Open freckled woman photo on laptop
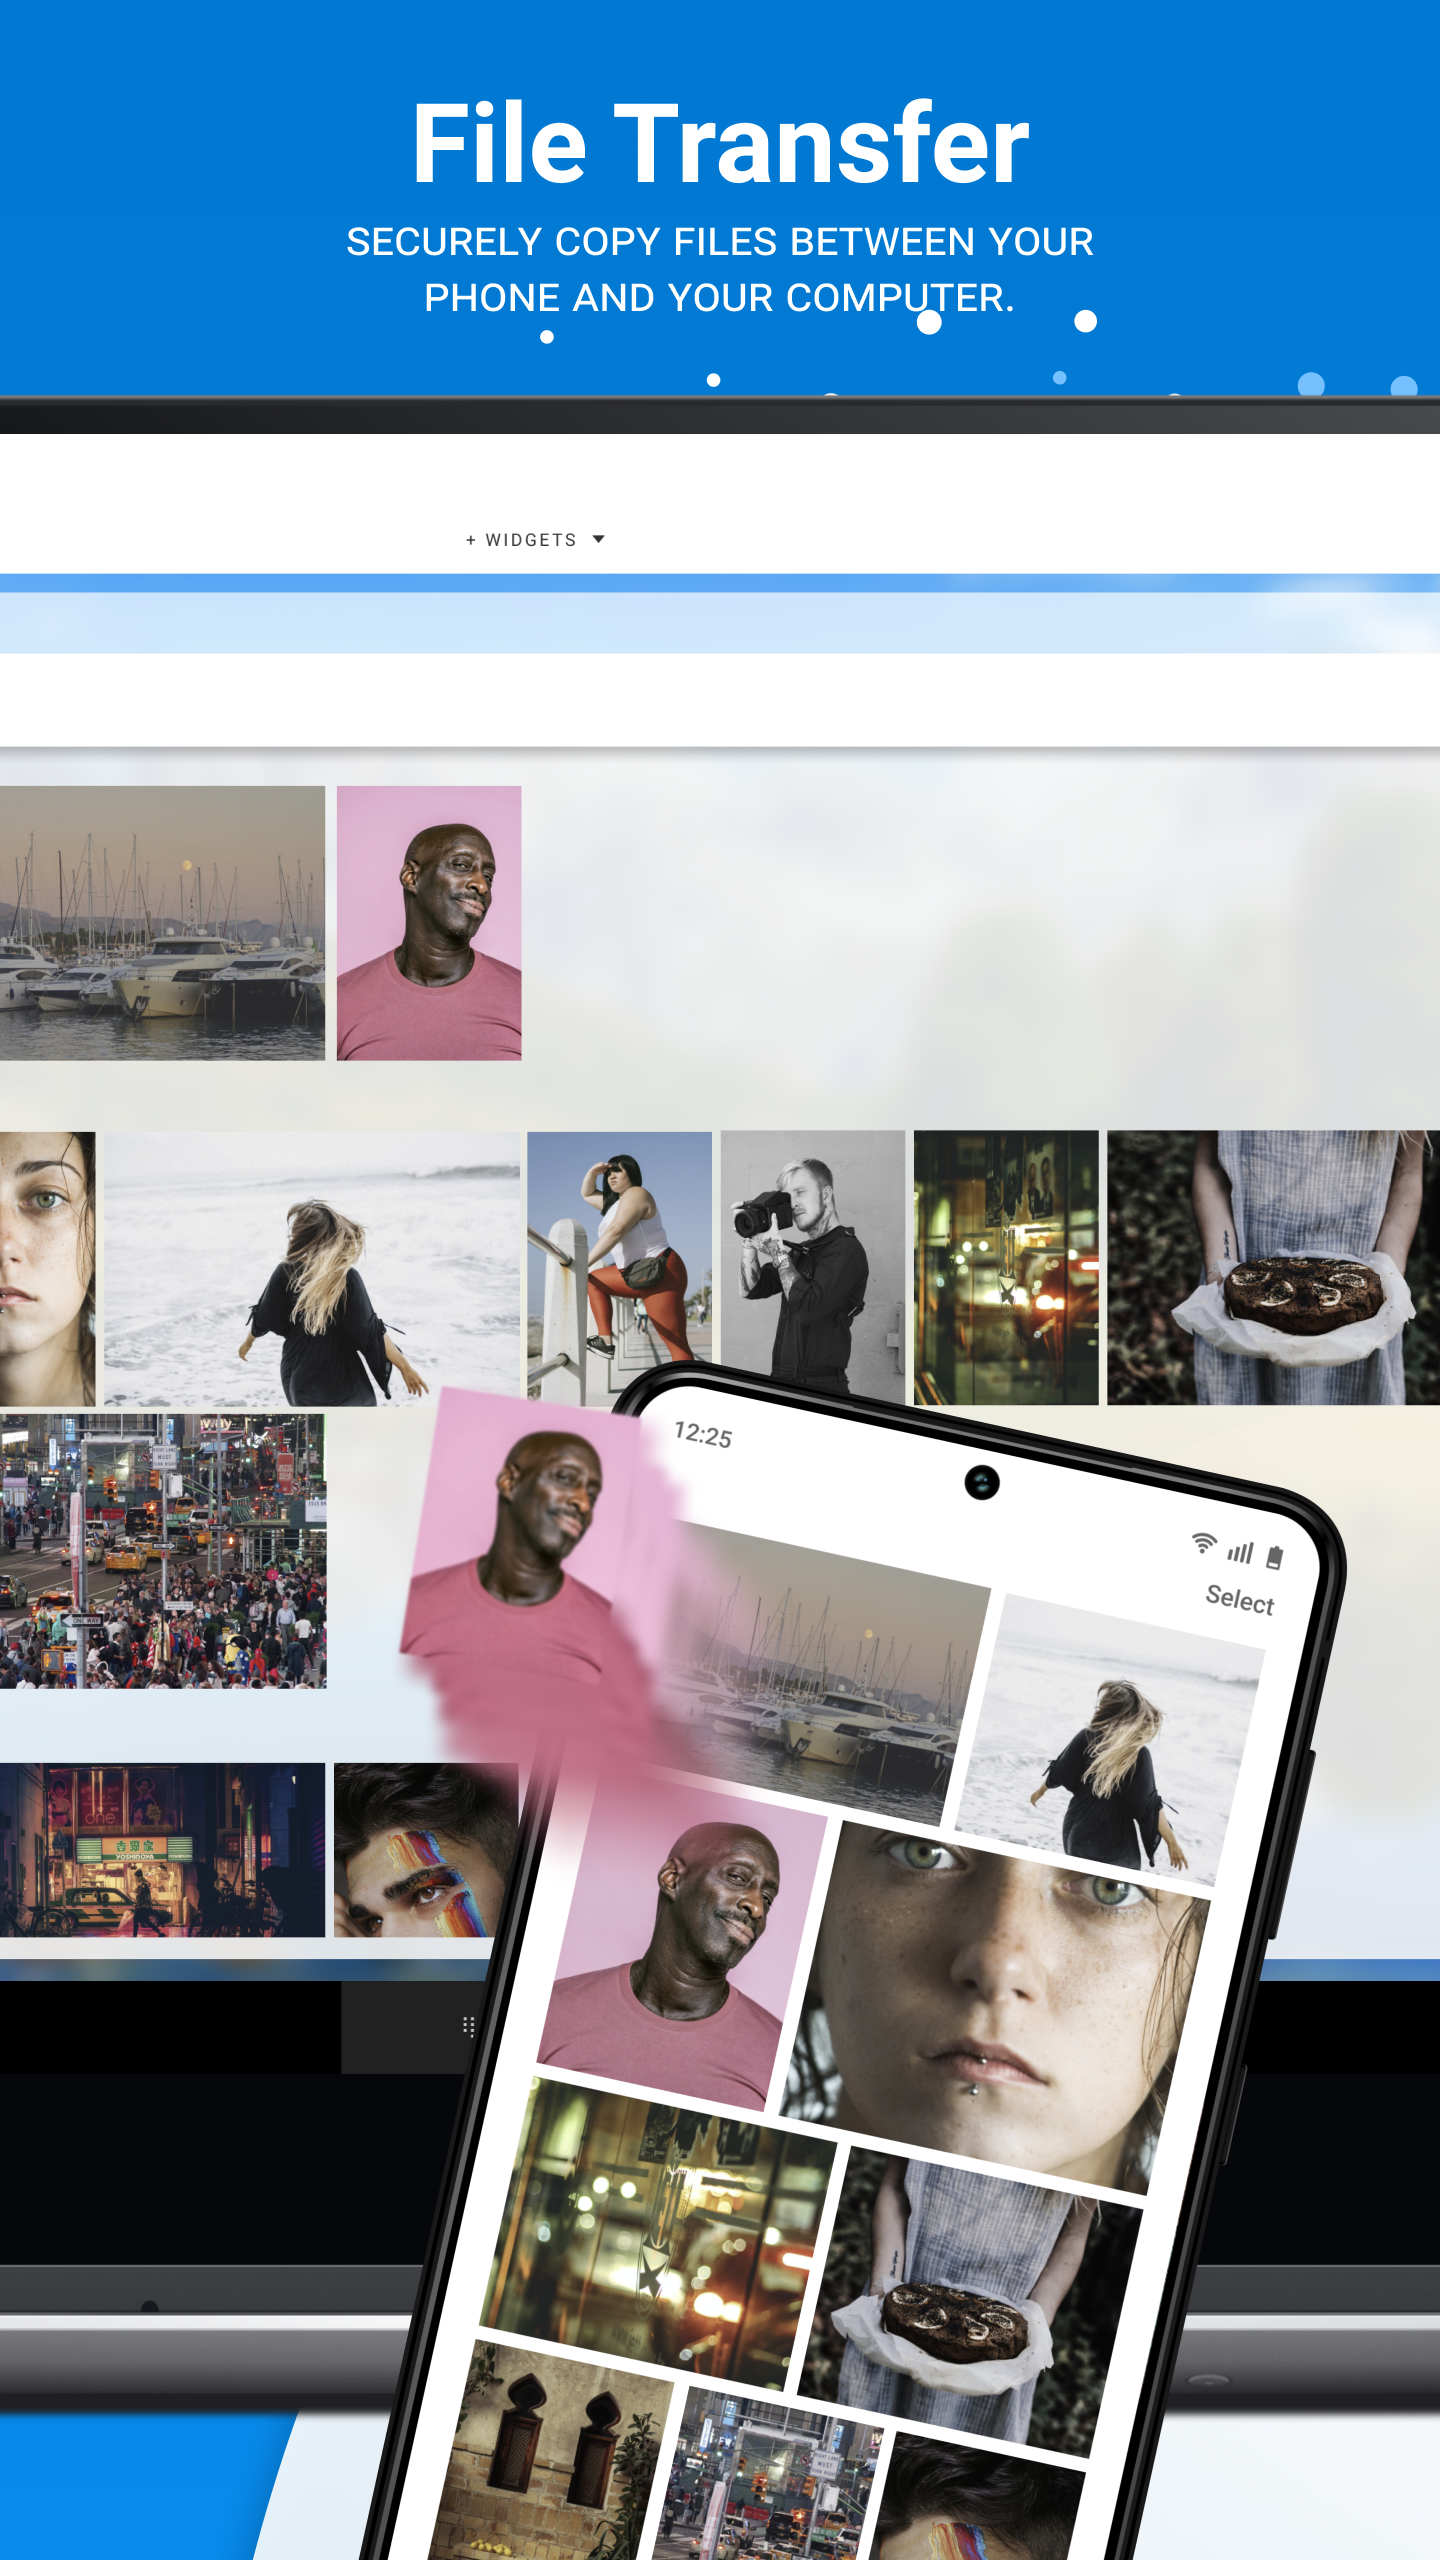This screenshot has height=2560, width=1440. click(47, 1268)
